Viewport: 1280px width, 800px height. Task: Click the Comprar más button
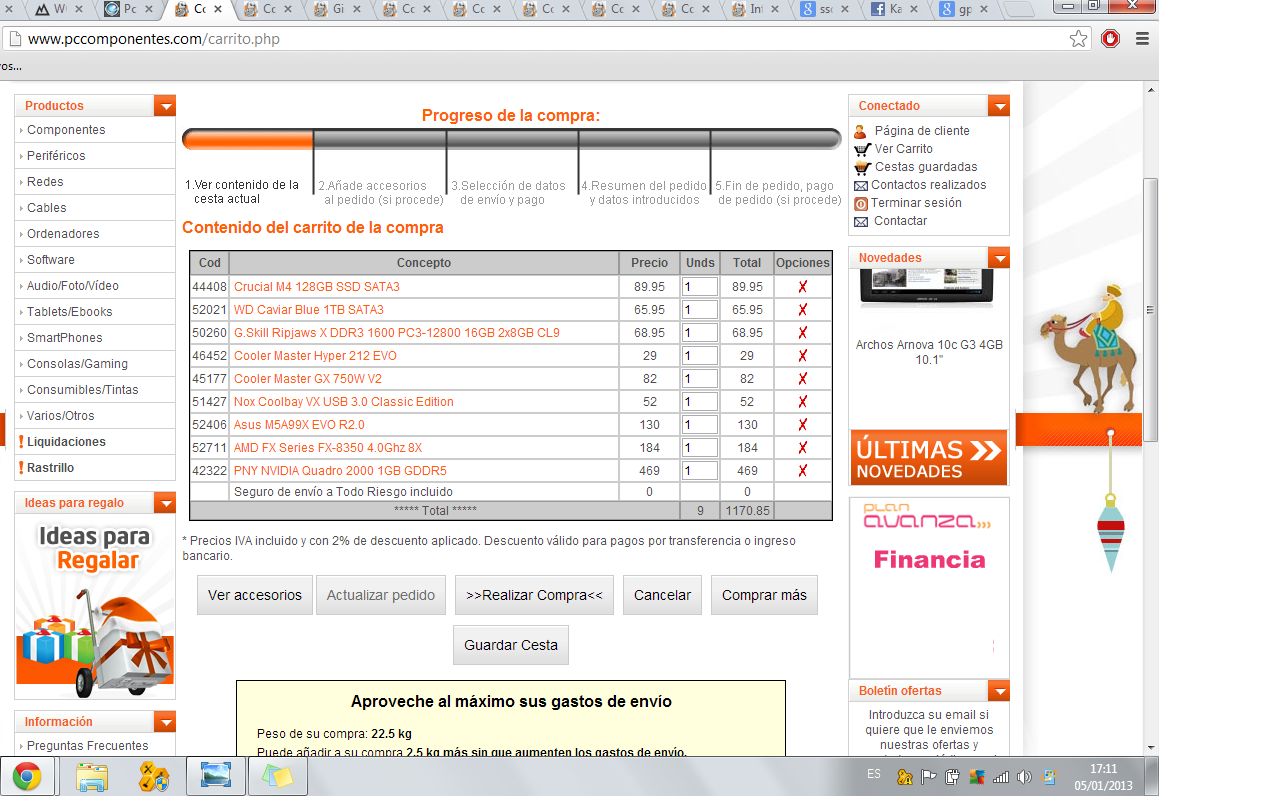click(x=764, y=595)
